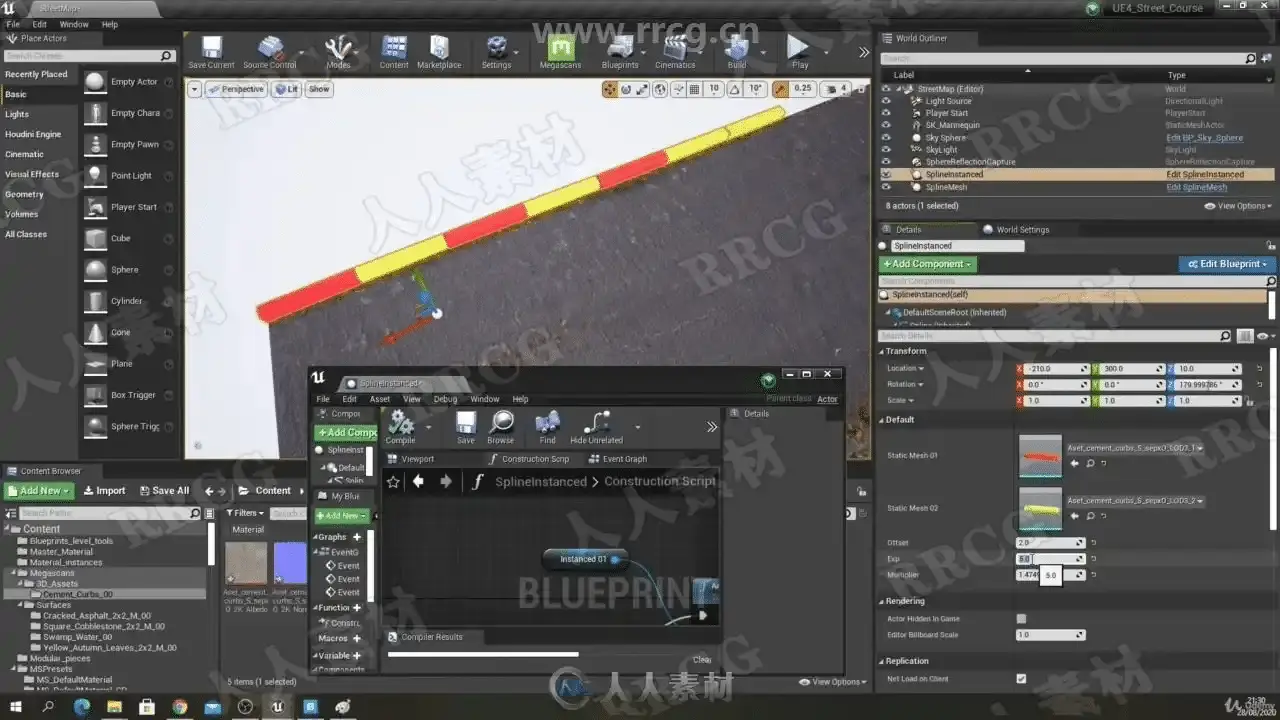Viewport: 1280px width, 720px height.
Task: Reset the Offset value to default
Action: coord(1093,543)
